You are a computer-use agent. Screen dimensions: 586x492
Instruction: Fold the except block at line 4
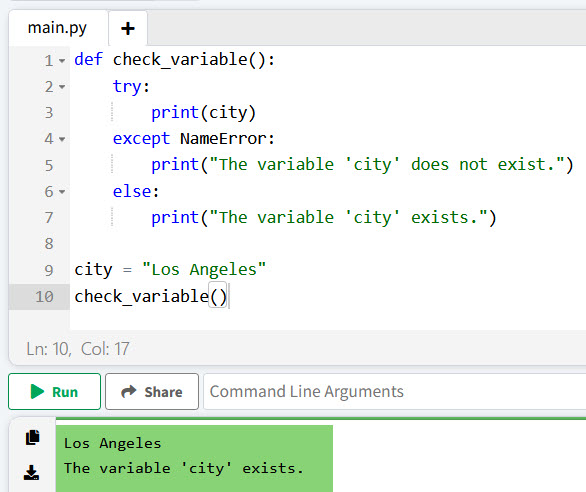click(62, 139)
